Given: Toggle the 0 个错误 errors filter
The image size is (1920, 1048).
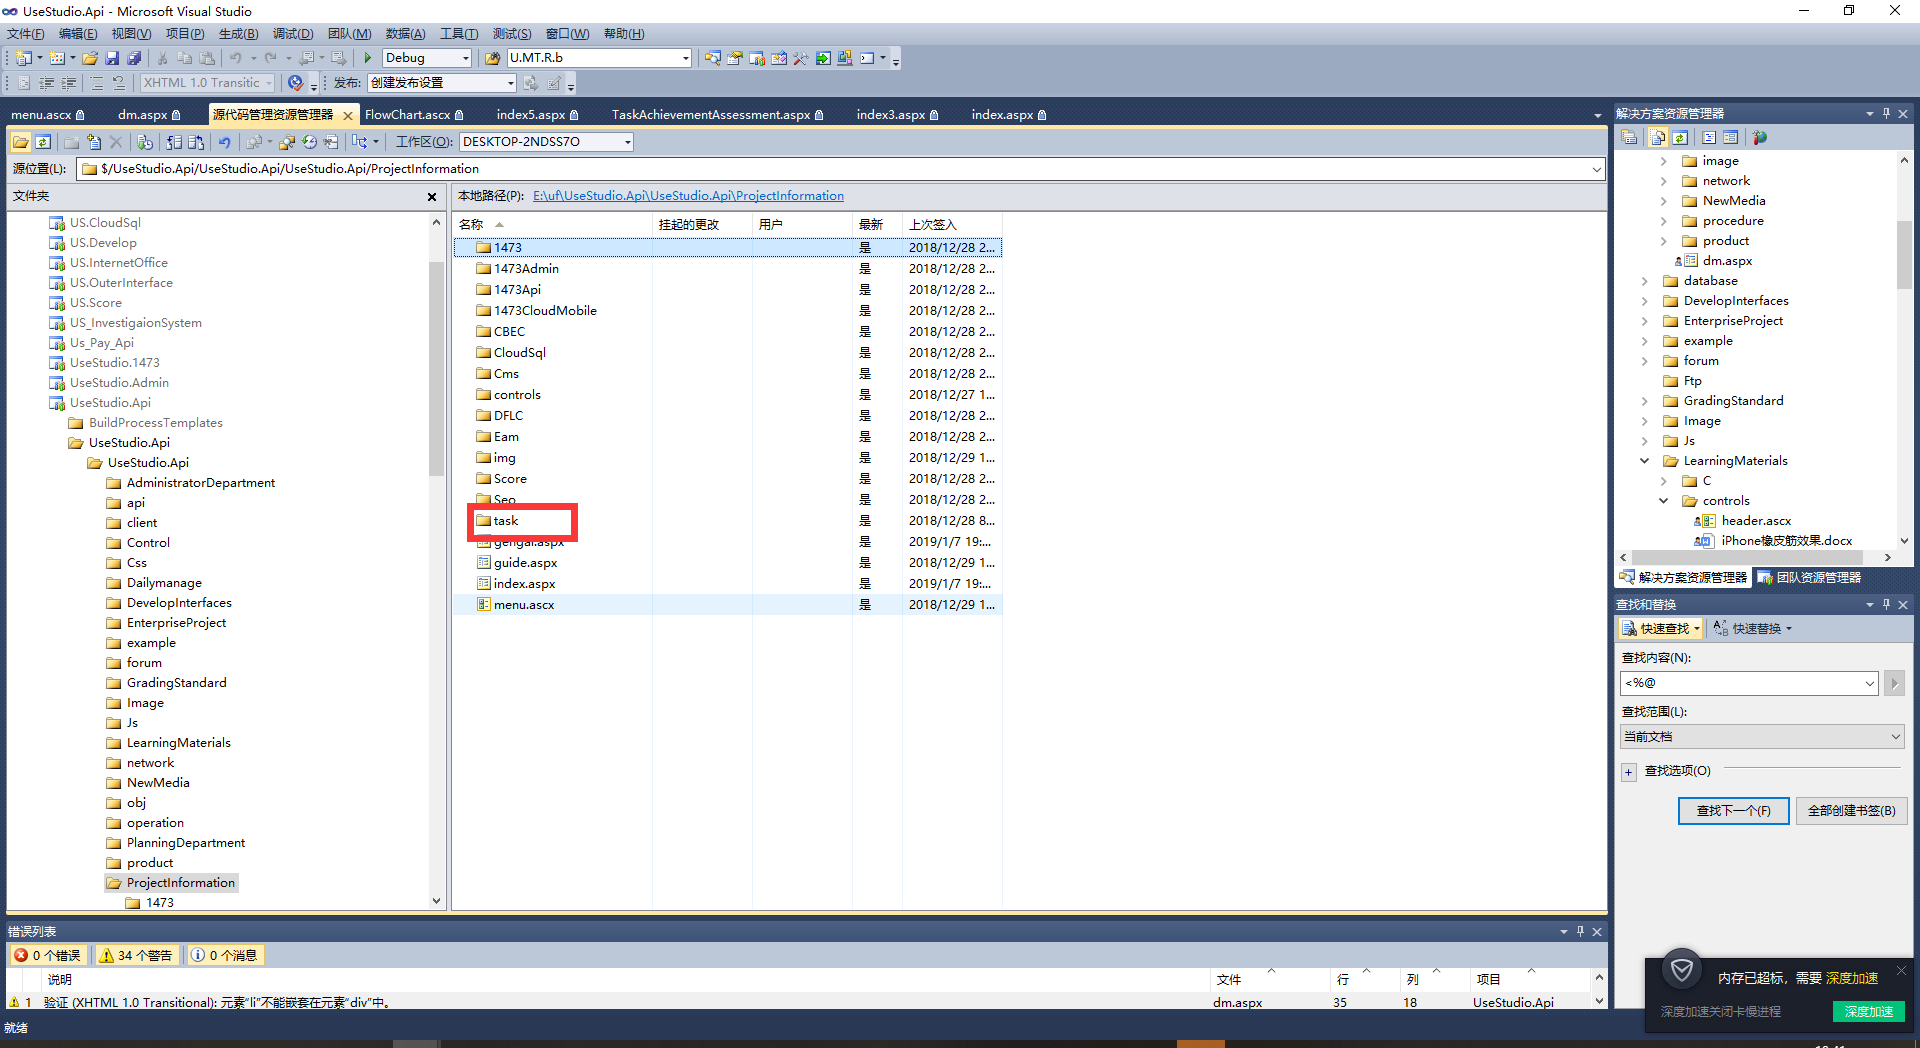Looking at the screenshot, I should click(47, 955).
